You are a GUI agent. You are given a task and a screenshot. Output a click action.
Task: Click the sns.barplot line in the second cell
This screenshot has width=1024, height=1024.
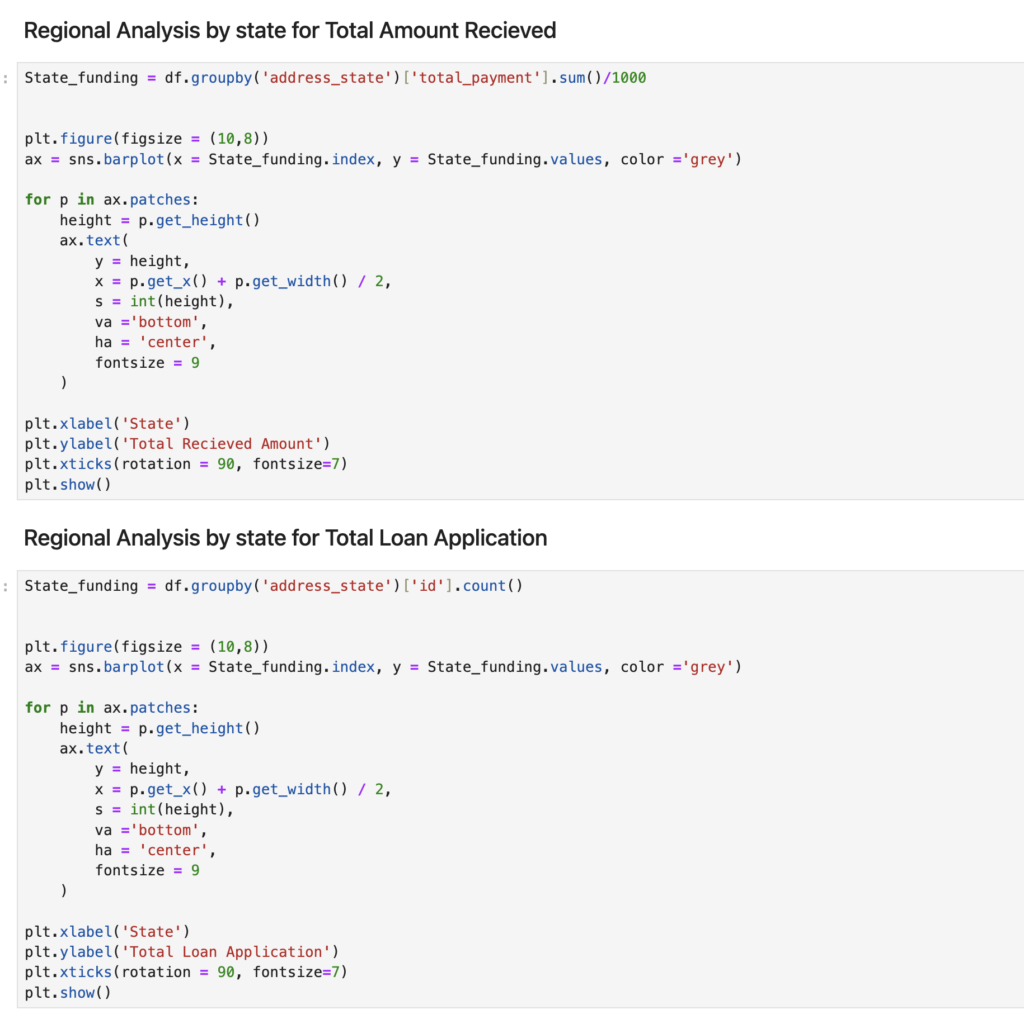pyautogui.click(x=383, y=667)
